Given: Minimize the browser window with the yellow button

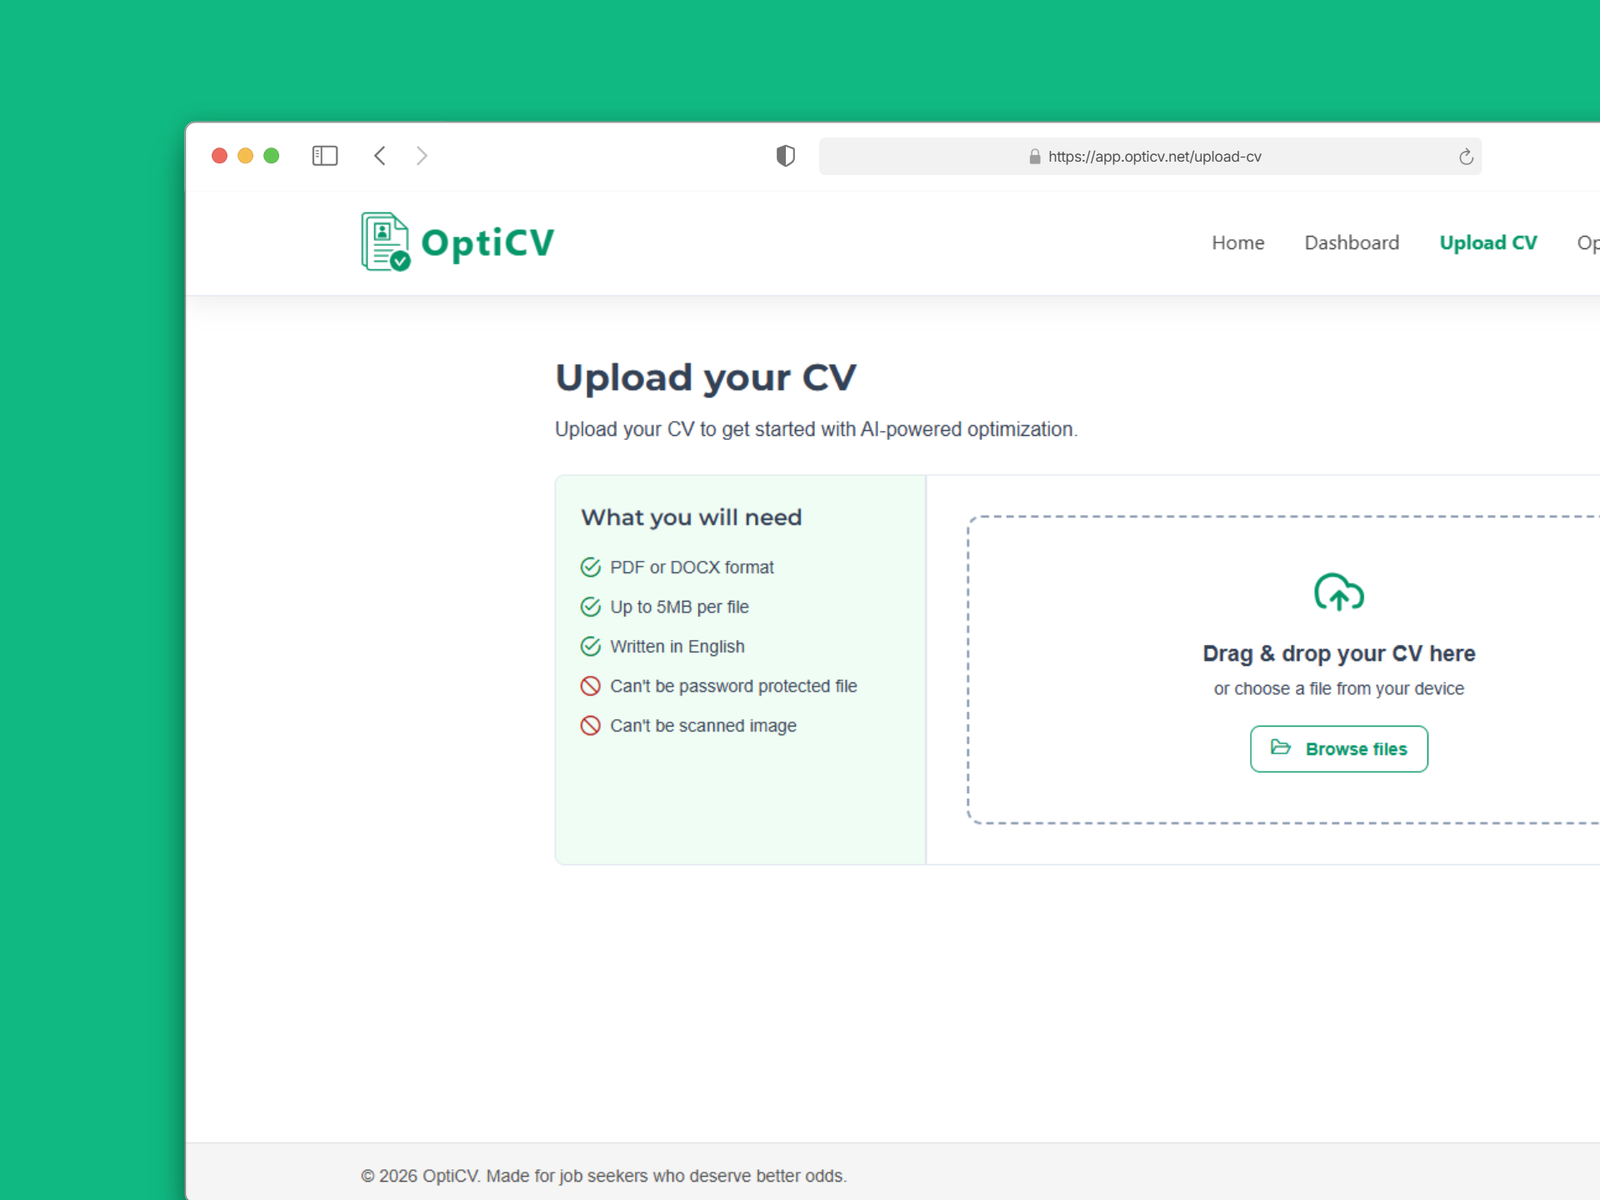Looking at the screenshot, I should [246, 156].
